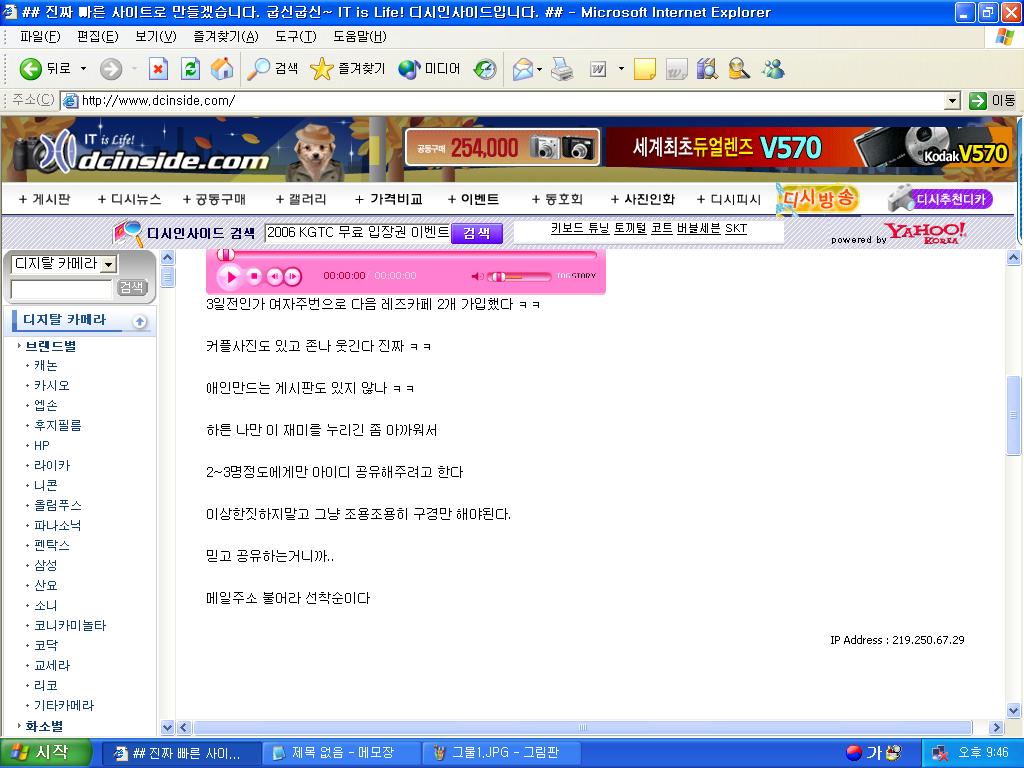The image size is (1024, 768).
Task: Play the pink media player
Action: [x=231, y=277]
